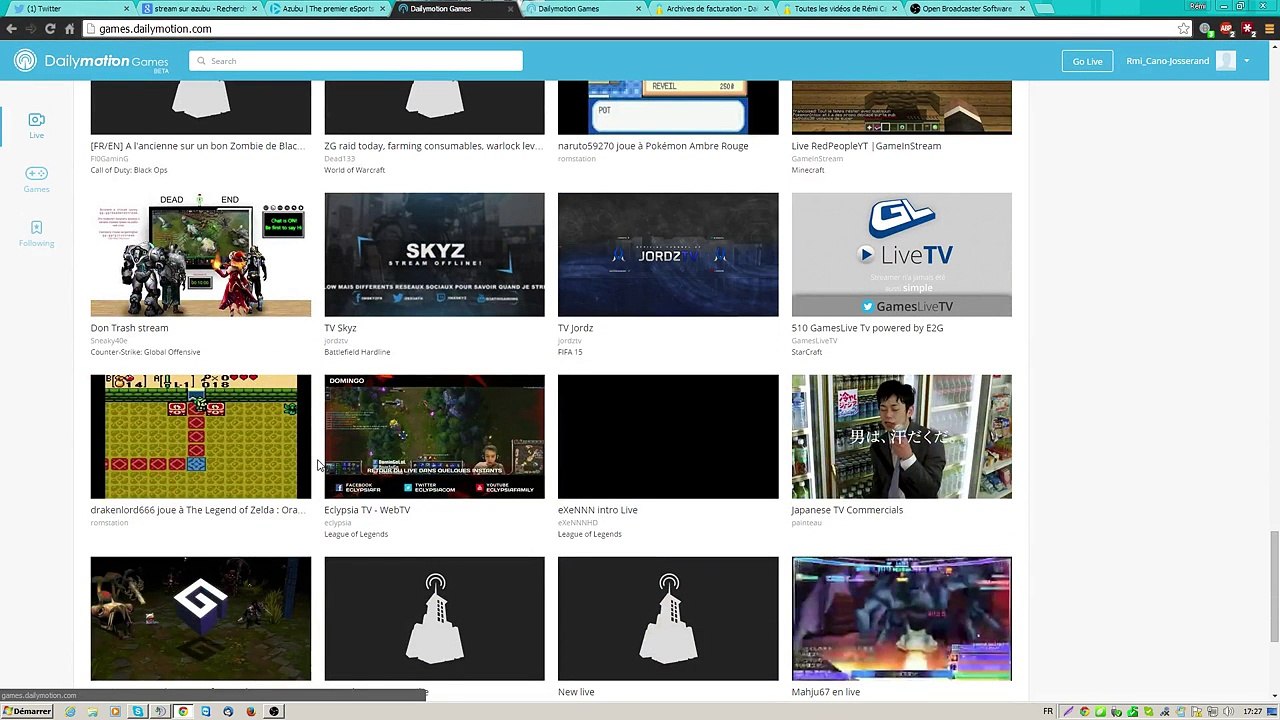Click the OBS taskbar icon
Screen dimensions: 1280x720
[274, 711]
